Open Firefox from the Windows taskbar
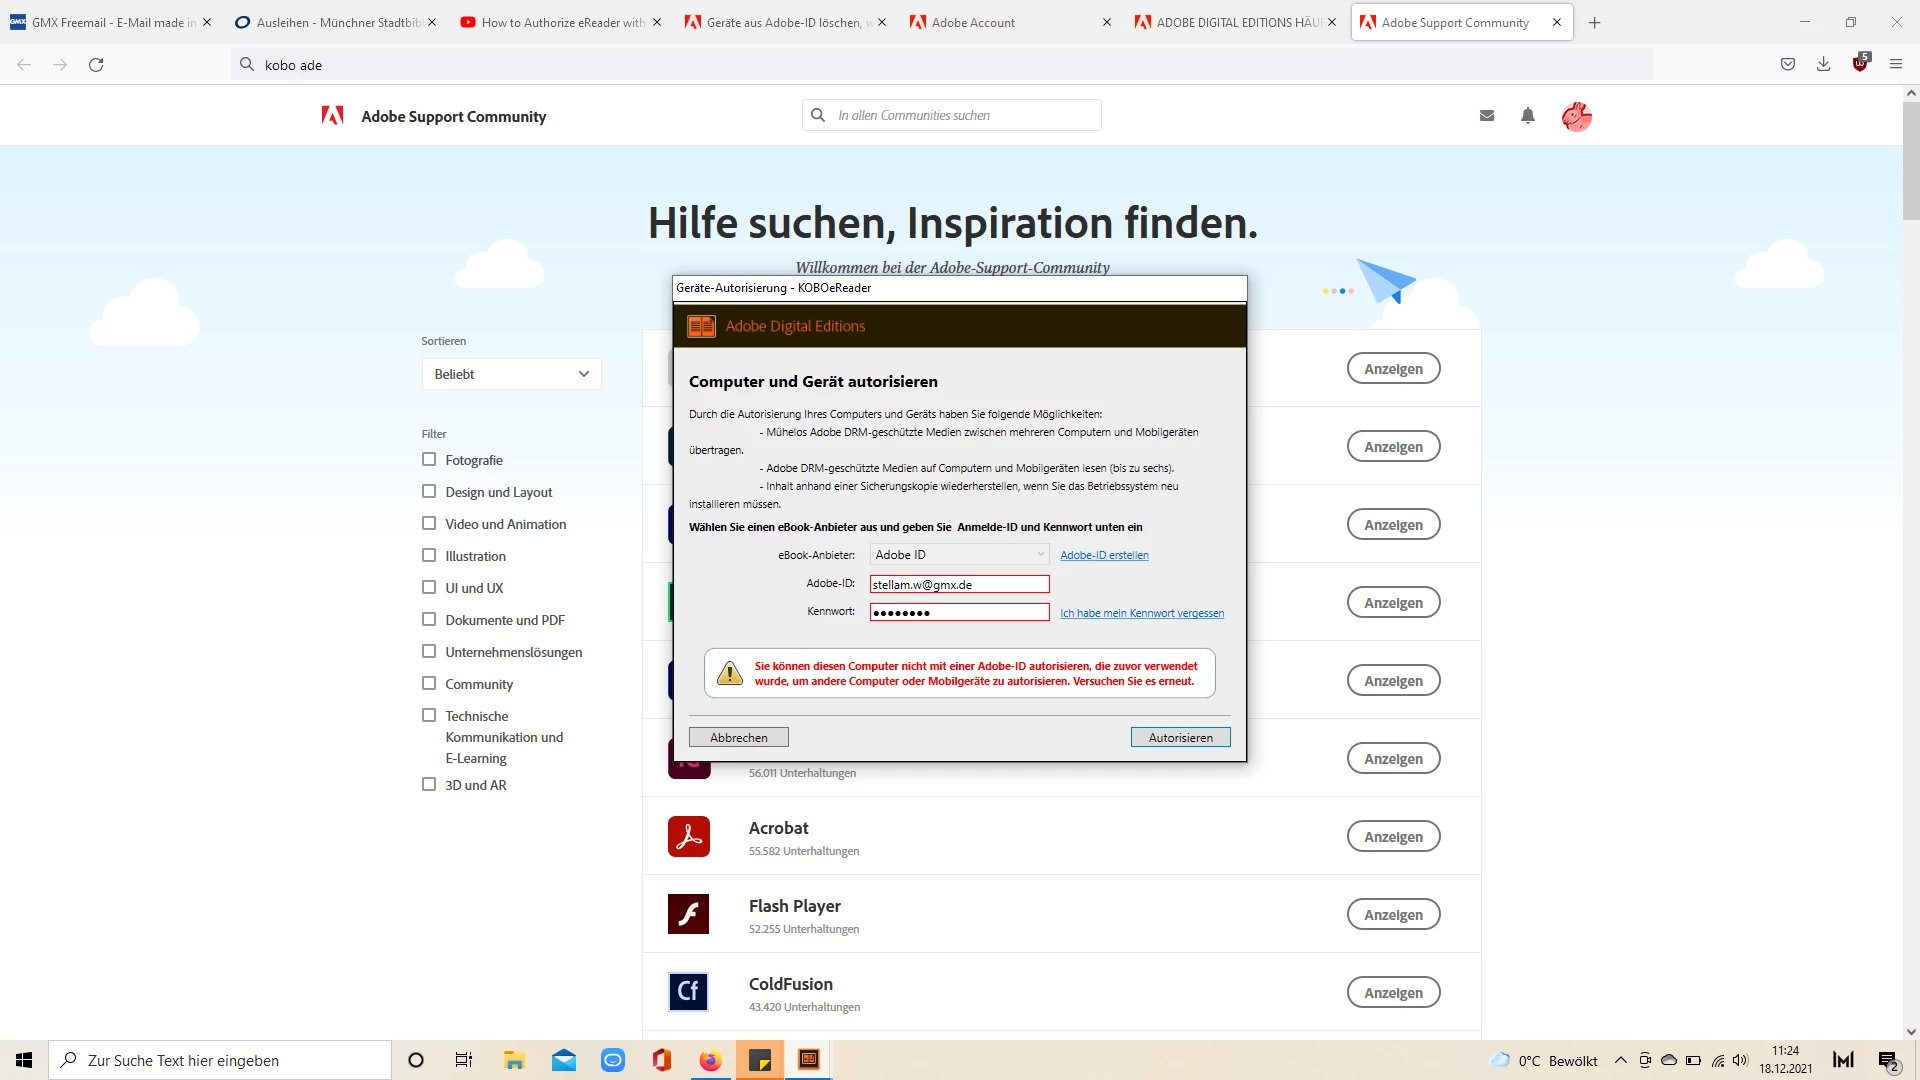 [x=710, y=1060]
